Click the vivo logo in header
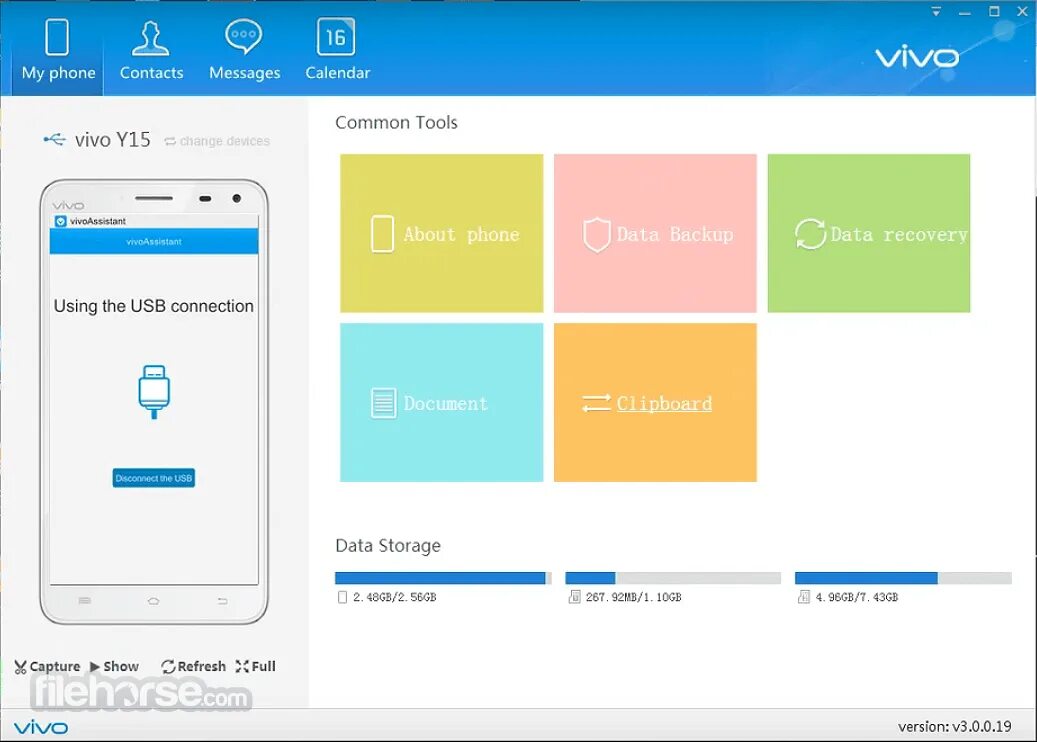The height and width of the screenshot is (742, 1037). point(917,58)
